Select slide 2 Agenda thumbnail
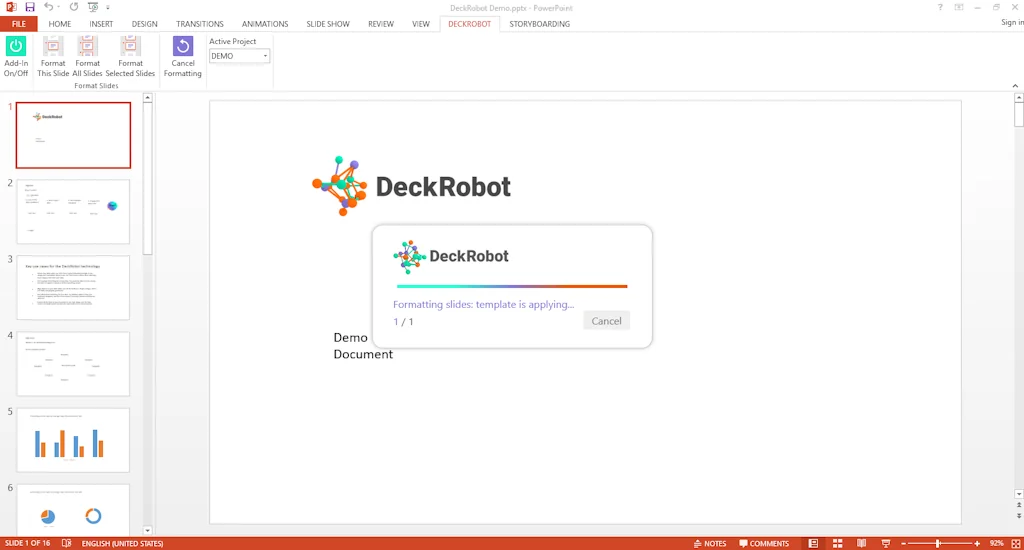Screen dimensions: 1024x550 click(x=73, y=212)
